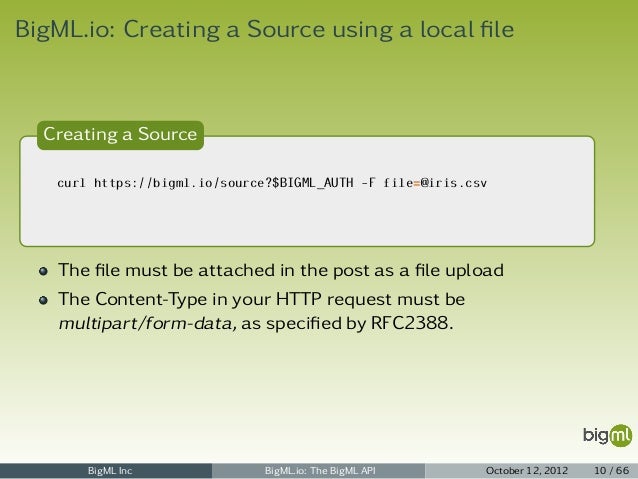638x479 pixels.
Task: Click the slide title 'BigML.io: Creating a Source using a local file'
Action: pos(264,30)
